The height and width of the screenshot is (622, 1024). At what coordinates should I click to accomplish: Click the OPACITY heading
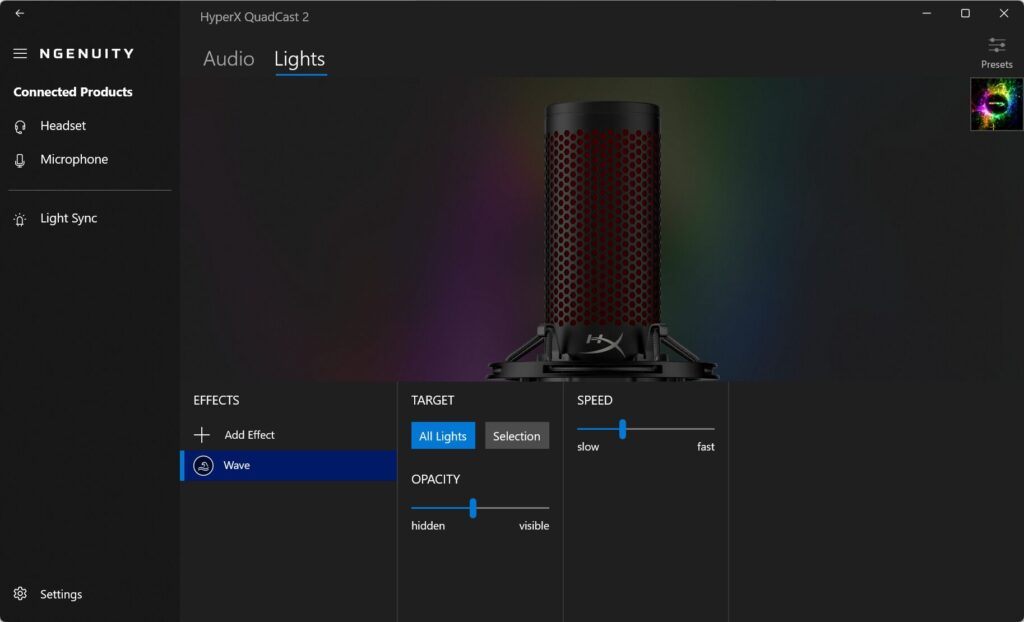point(436,480)
